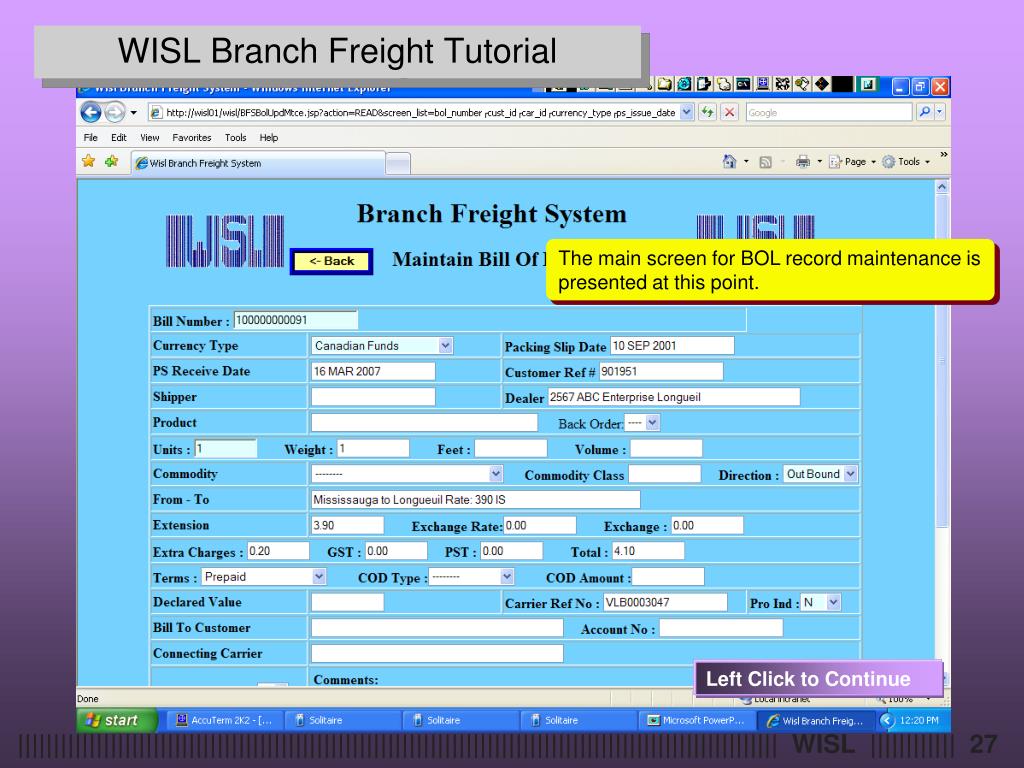The width and height of the screenshot is (1024, 768).
Task: Click the Shipper field
Action: [373, 397]
